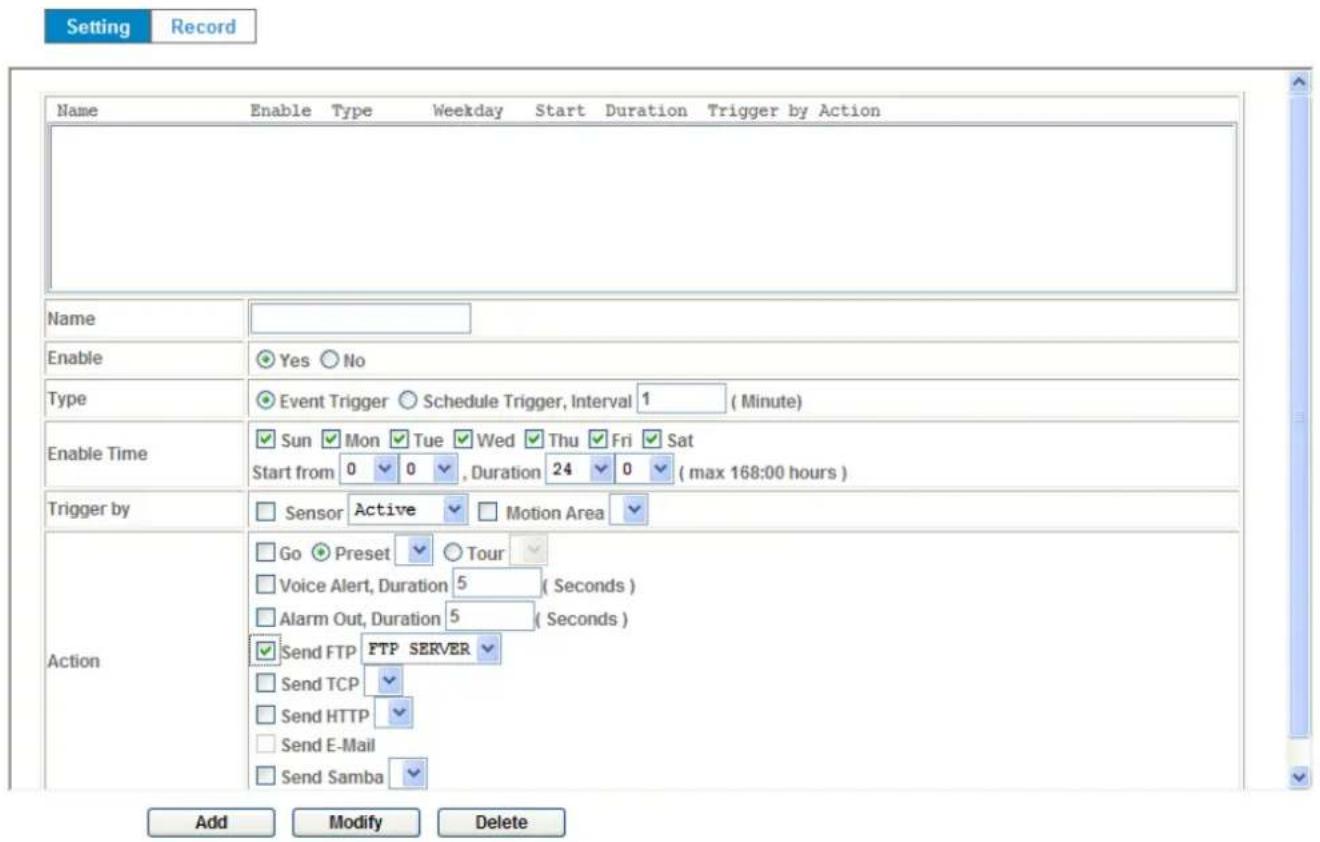
Task: Open the Start from minute dropdown
Action: (429, 470)
